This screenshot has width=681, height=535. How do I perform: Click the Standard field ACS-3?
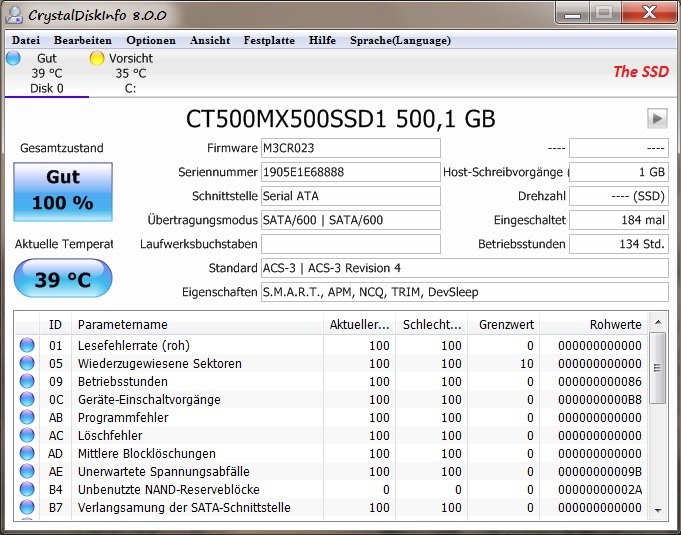(x=465, y=268)
